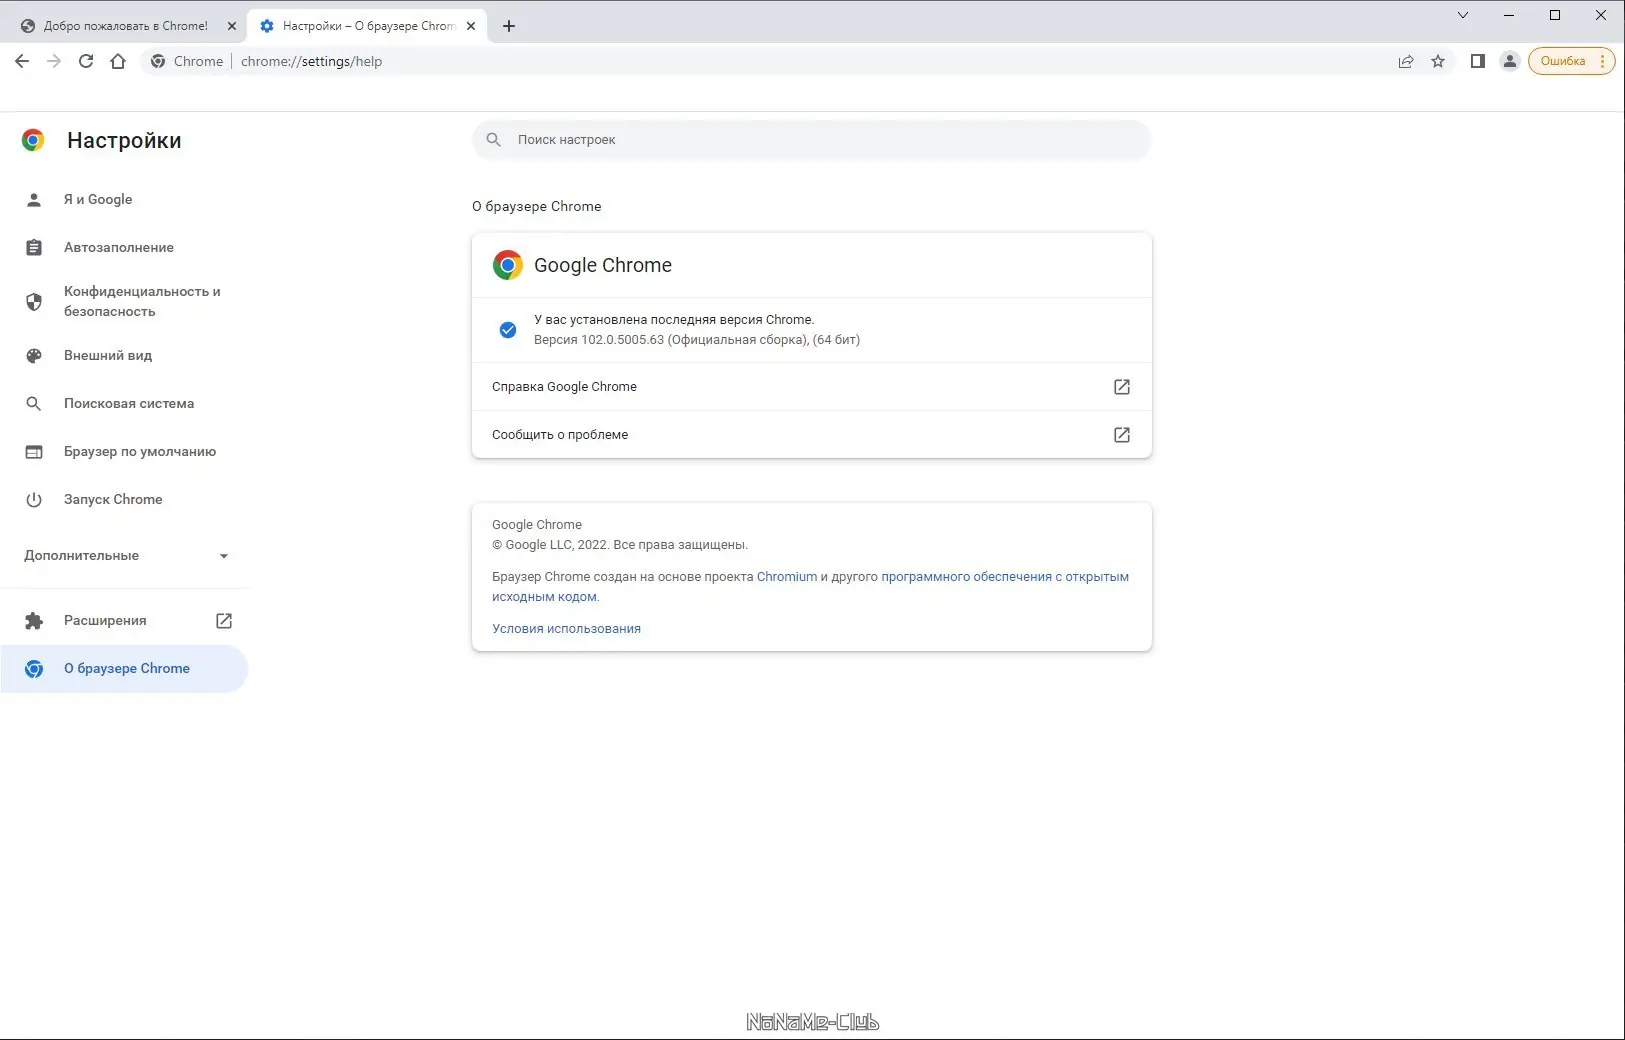
Task: Open Условия использования link
Action: (566, 628)
